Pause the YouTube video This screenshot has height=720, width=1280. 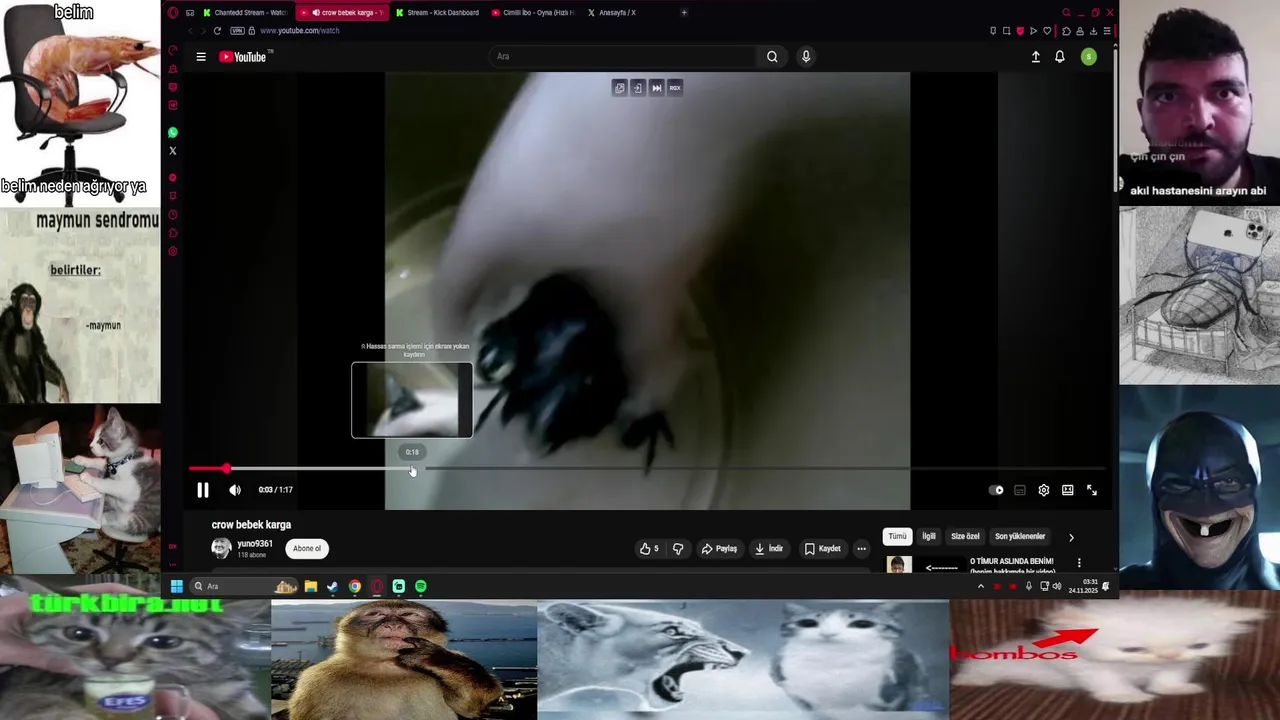tap(203, 490)
